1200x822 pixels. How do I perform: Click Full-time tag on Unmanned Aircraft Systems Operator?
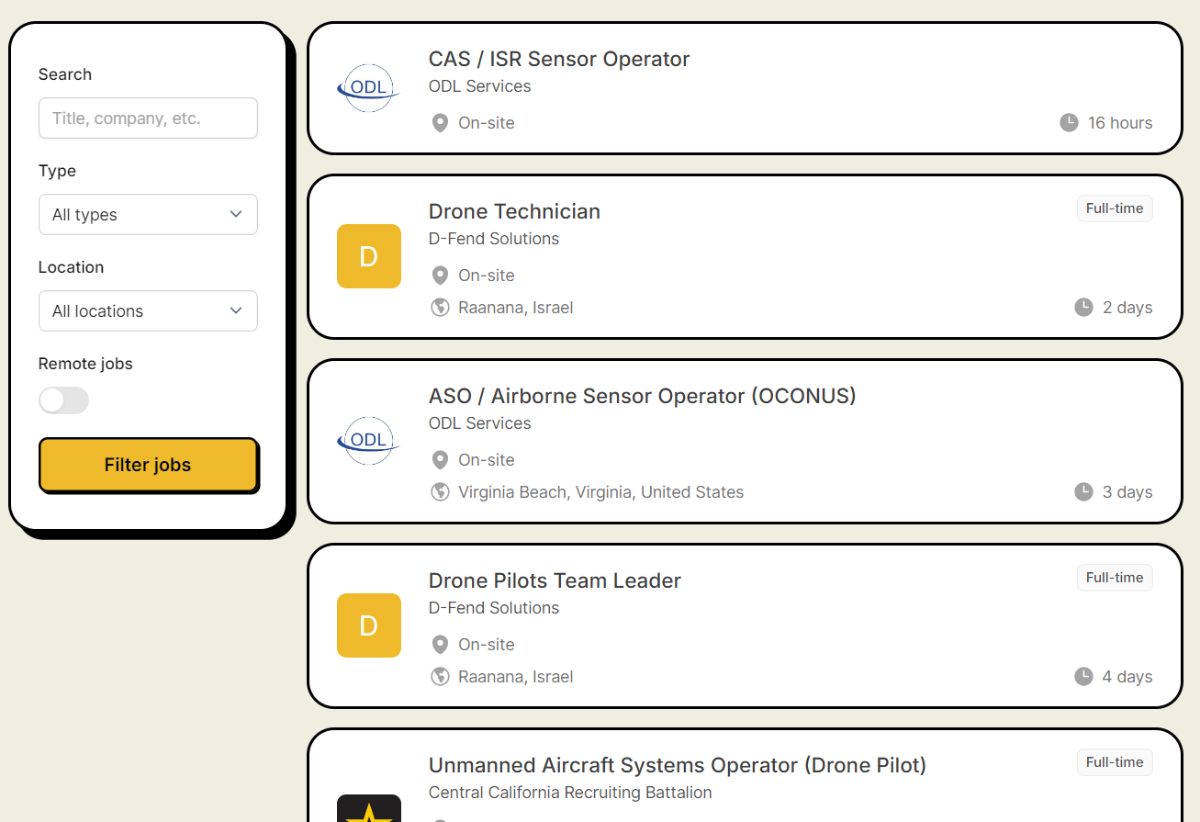(1114, 762)
